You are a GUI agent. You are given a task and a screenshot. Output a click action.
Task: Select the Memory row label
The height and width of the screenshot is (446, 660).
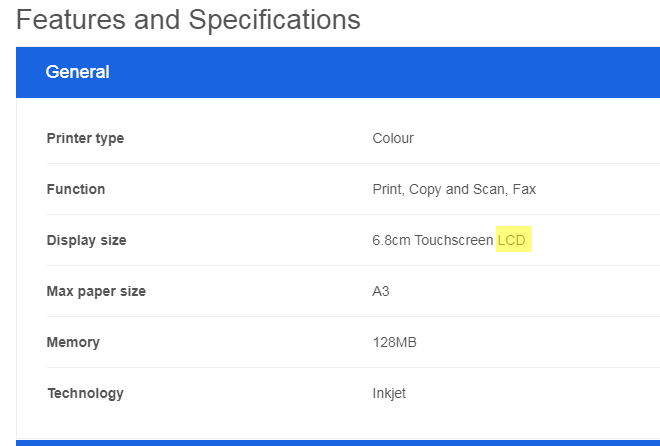73,342
